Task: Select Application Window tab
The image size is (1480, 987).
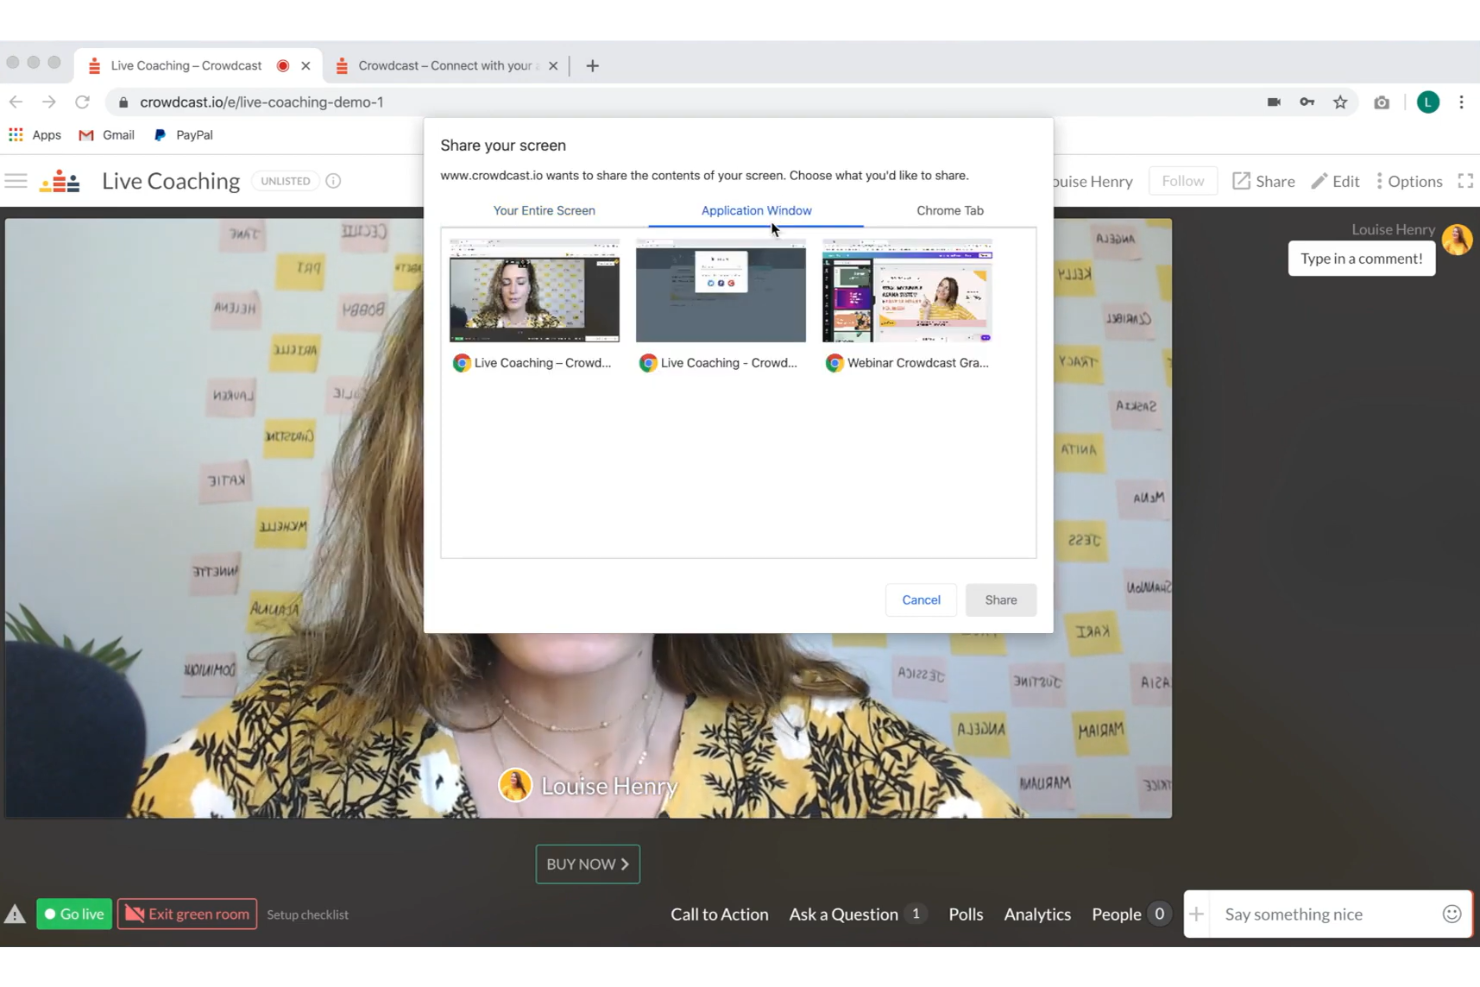Action: click(756, 210)
